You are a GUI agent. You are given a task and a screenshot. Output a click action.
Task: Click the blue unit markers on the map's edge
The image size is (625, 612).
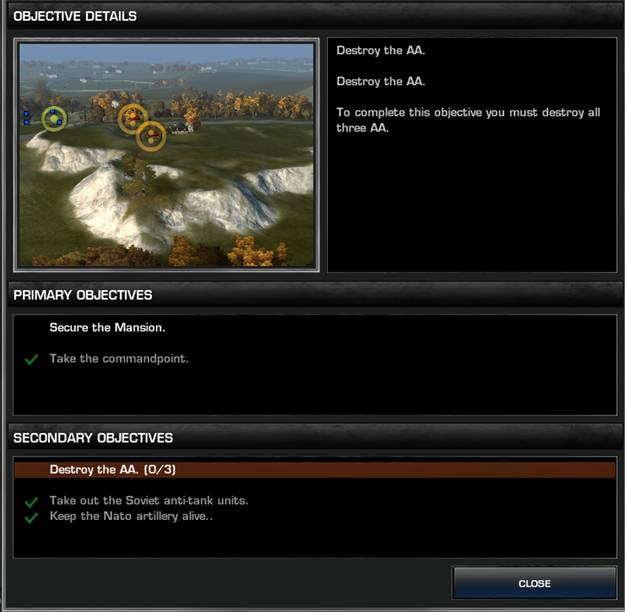point(26,118)
